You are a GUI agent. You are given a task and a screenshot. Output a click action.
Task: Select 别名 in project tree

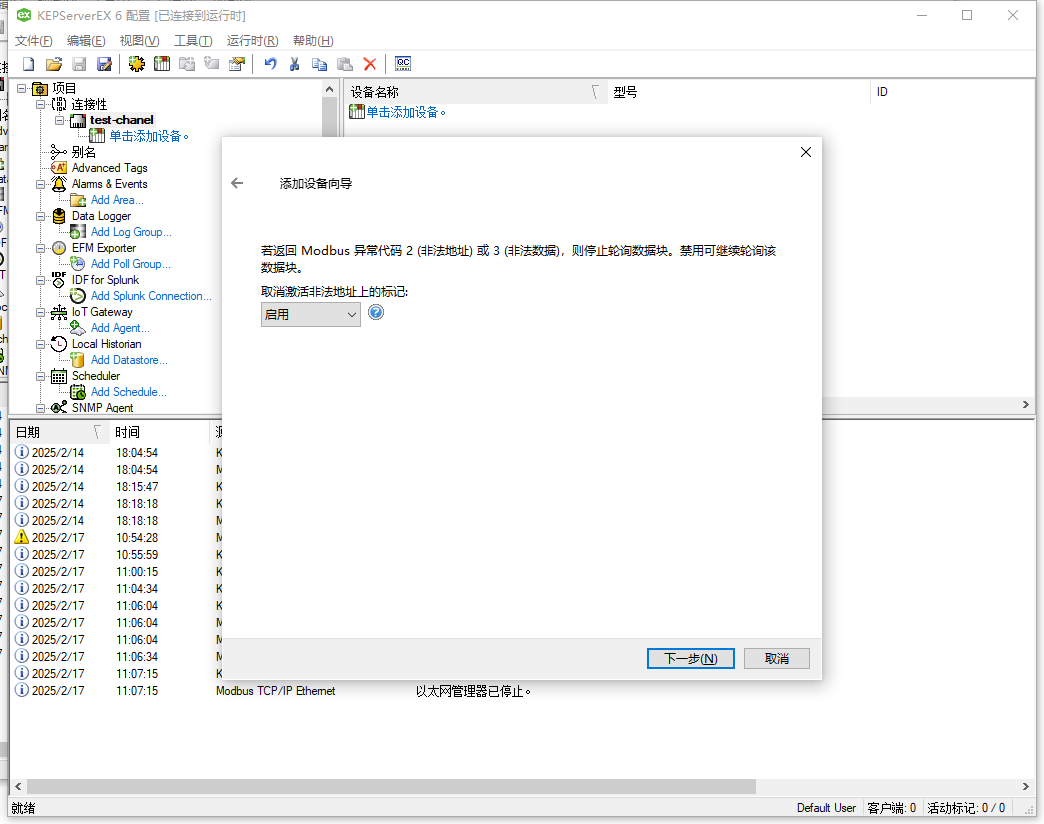[x=84, y=152]
